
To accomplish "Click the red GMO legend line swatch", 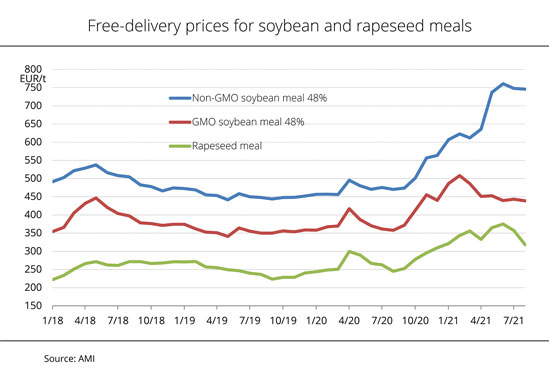I will (x=180, y=122).
